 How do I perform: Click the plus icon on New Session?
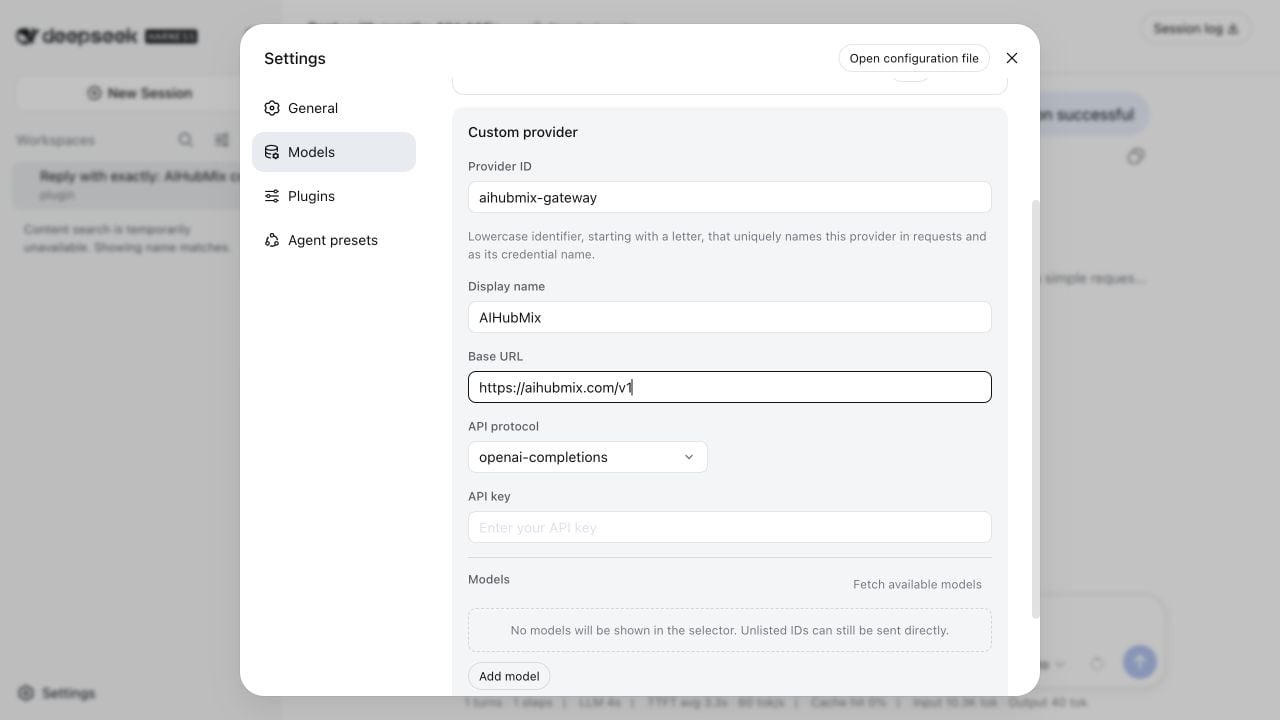click(x=94, y=93)
